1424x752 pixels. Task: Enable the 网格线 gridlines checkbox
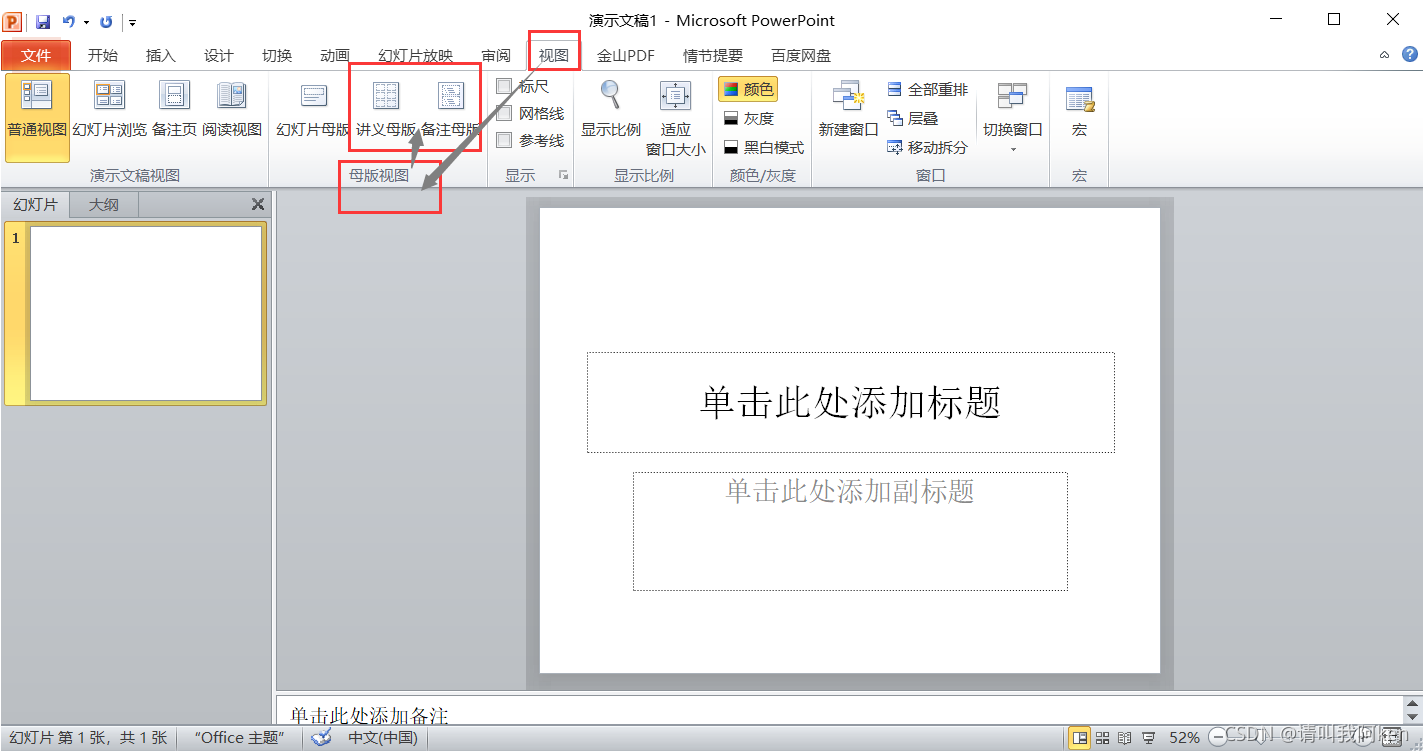(x=504, y=114)
